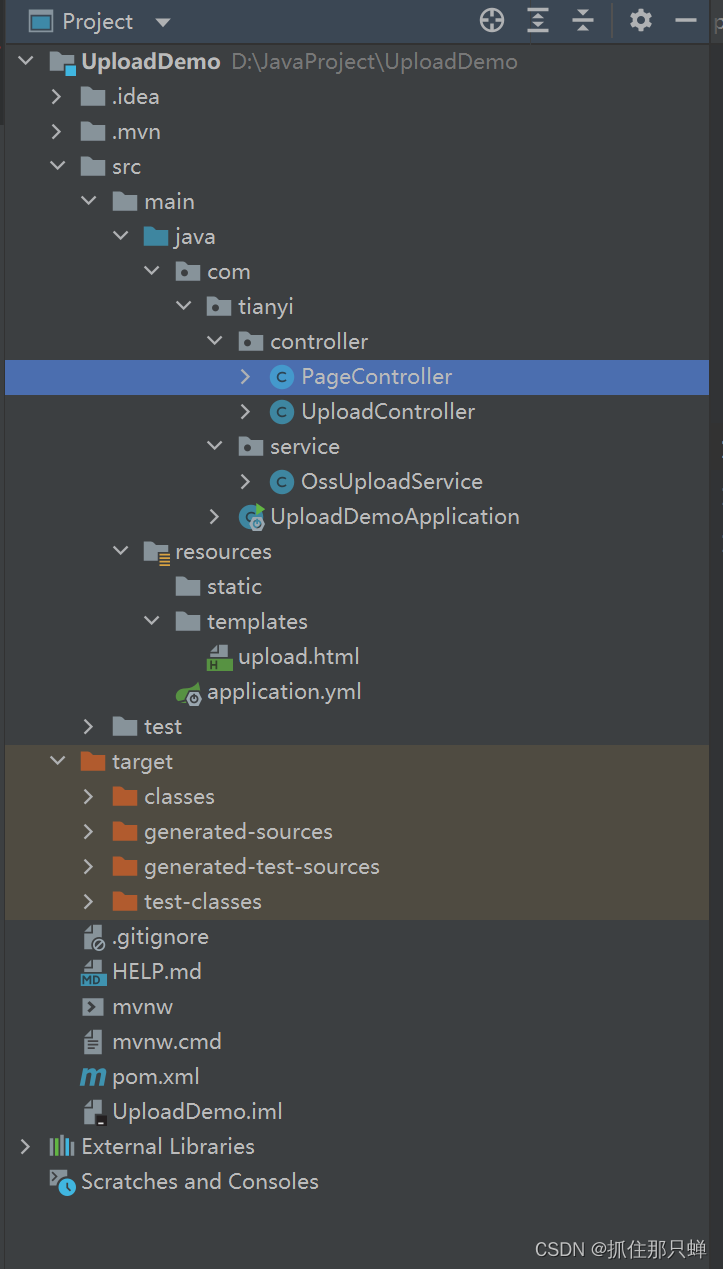Screen dimensions: 723x1269
Task: Collapse the resources folder
Action: [x=121, y=552]
